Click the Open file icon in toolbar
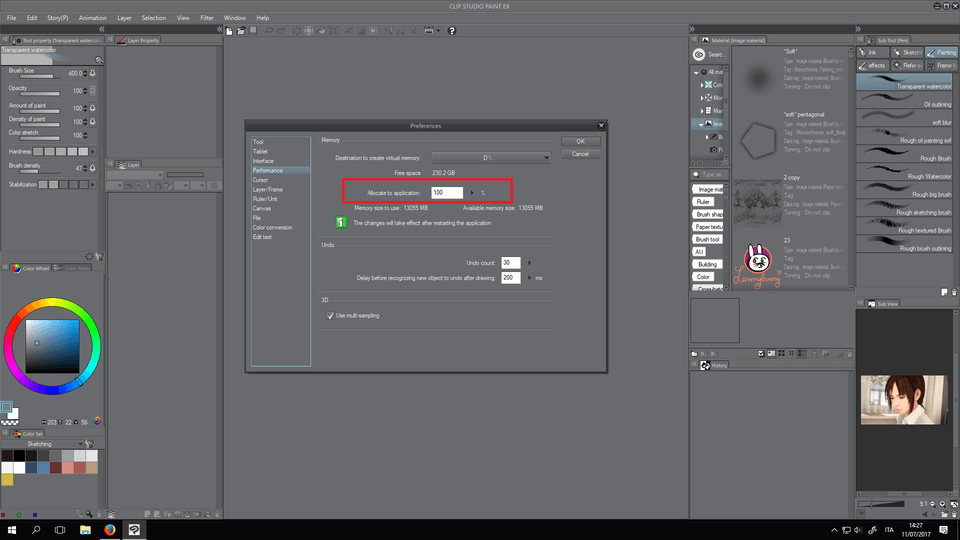Image resolution: width=960 pixels, height=540 pixels. click(241, 31)
